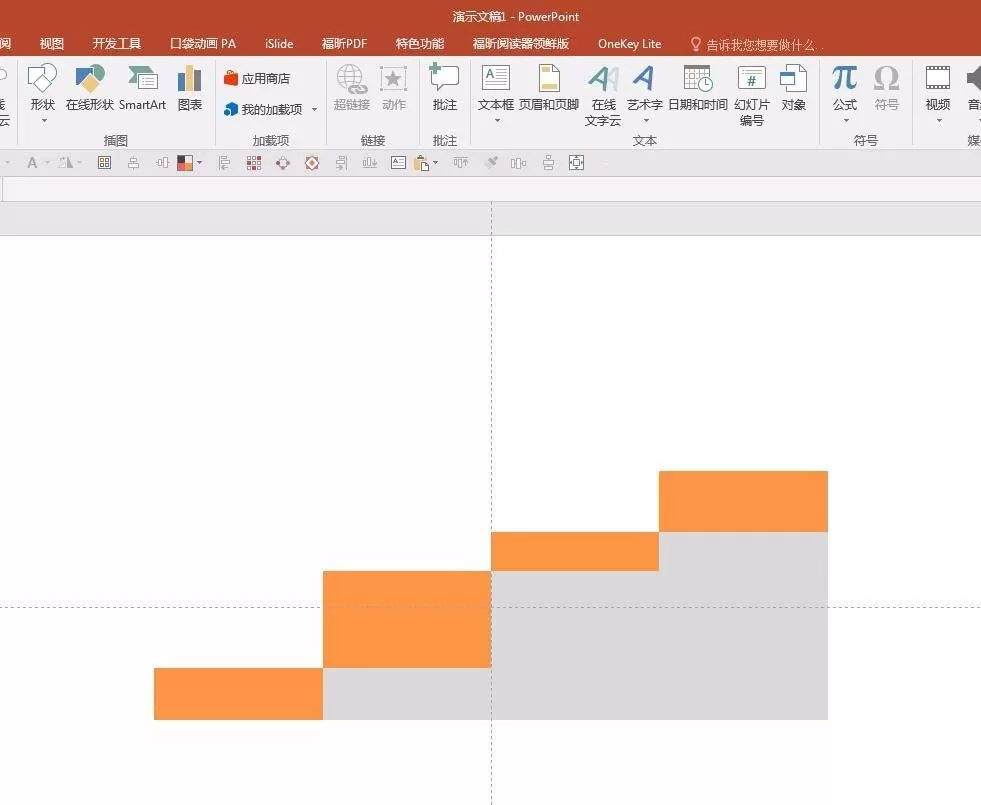Insert a SmartArt graphic
981x805 pixels.
click(142, 88)
